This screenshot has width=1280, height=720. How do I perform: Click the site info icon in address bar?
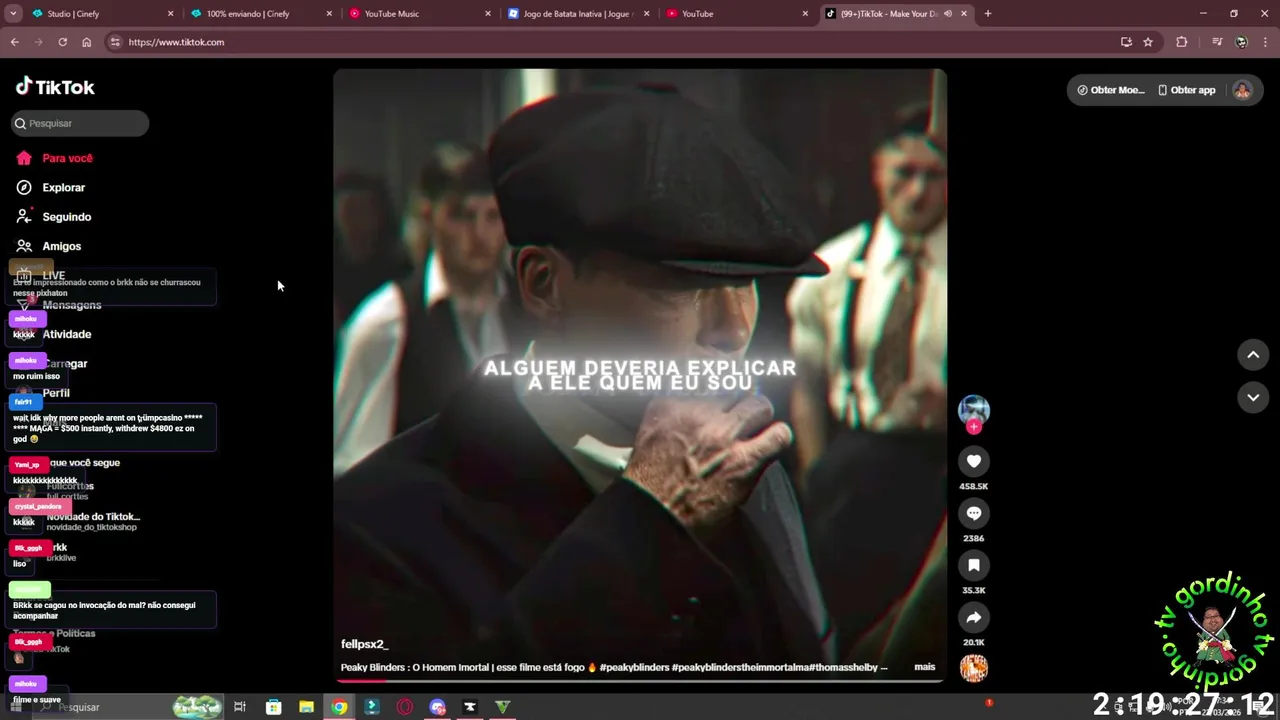[x=115, y=42]
